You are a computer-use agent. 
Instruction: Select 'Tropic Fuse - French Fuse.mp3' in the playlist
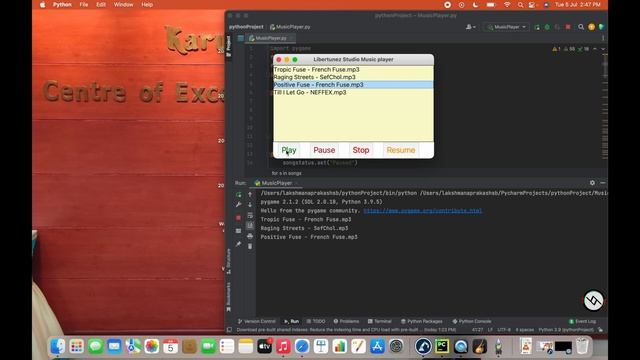(x=353, y=69)
